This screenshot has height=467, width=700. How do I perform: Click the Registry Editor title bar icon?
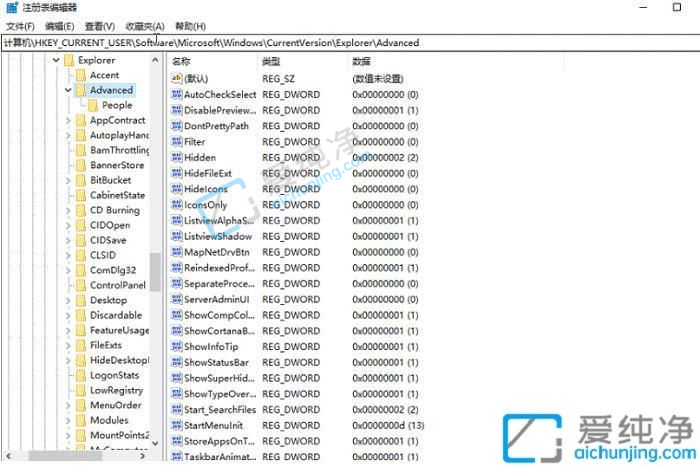(x=12, y=7)
